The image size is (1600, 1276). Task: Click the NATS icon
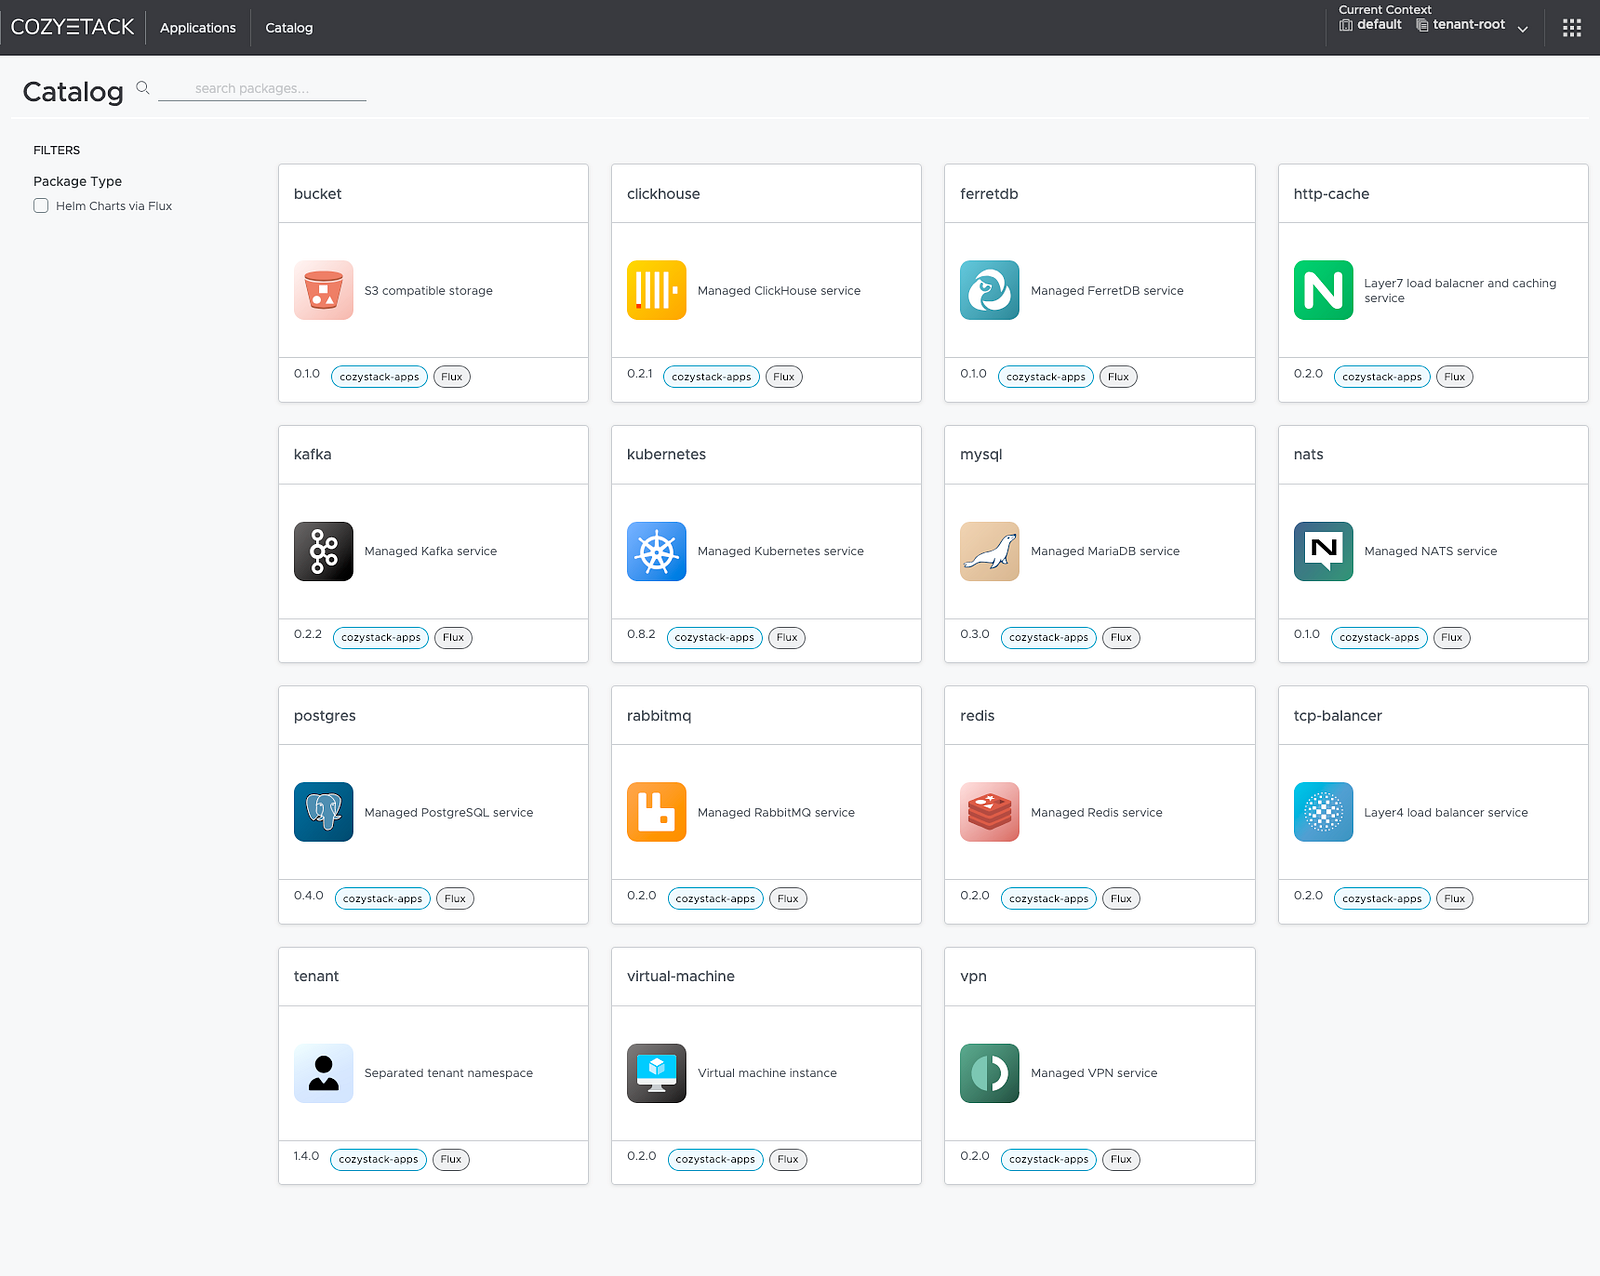(1323, 551)
